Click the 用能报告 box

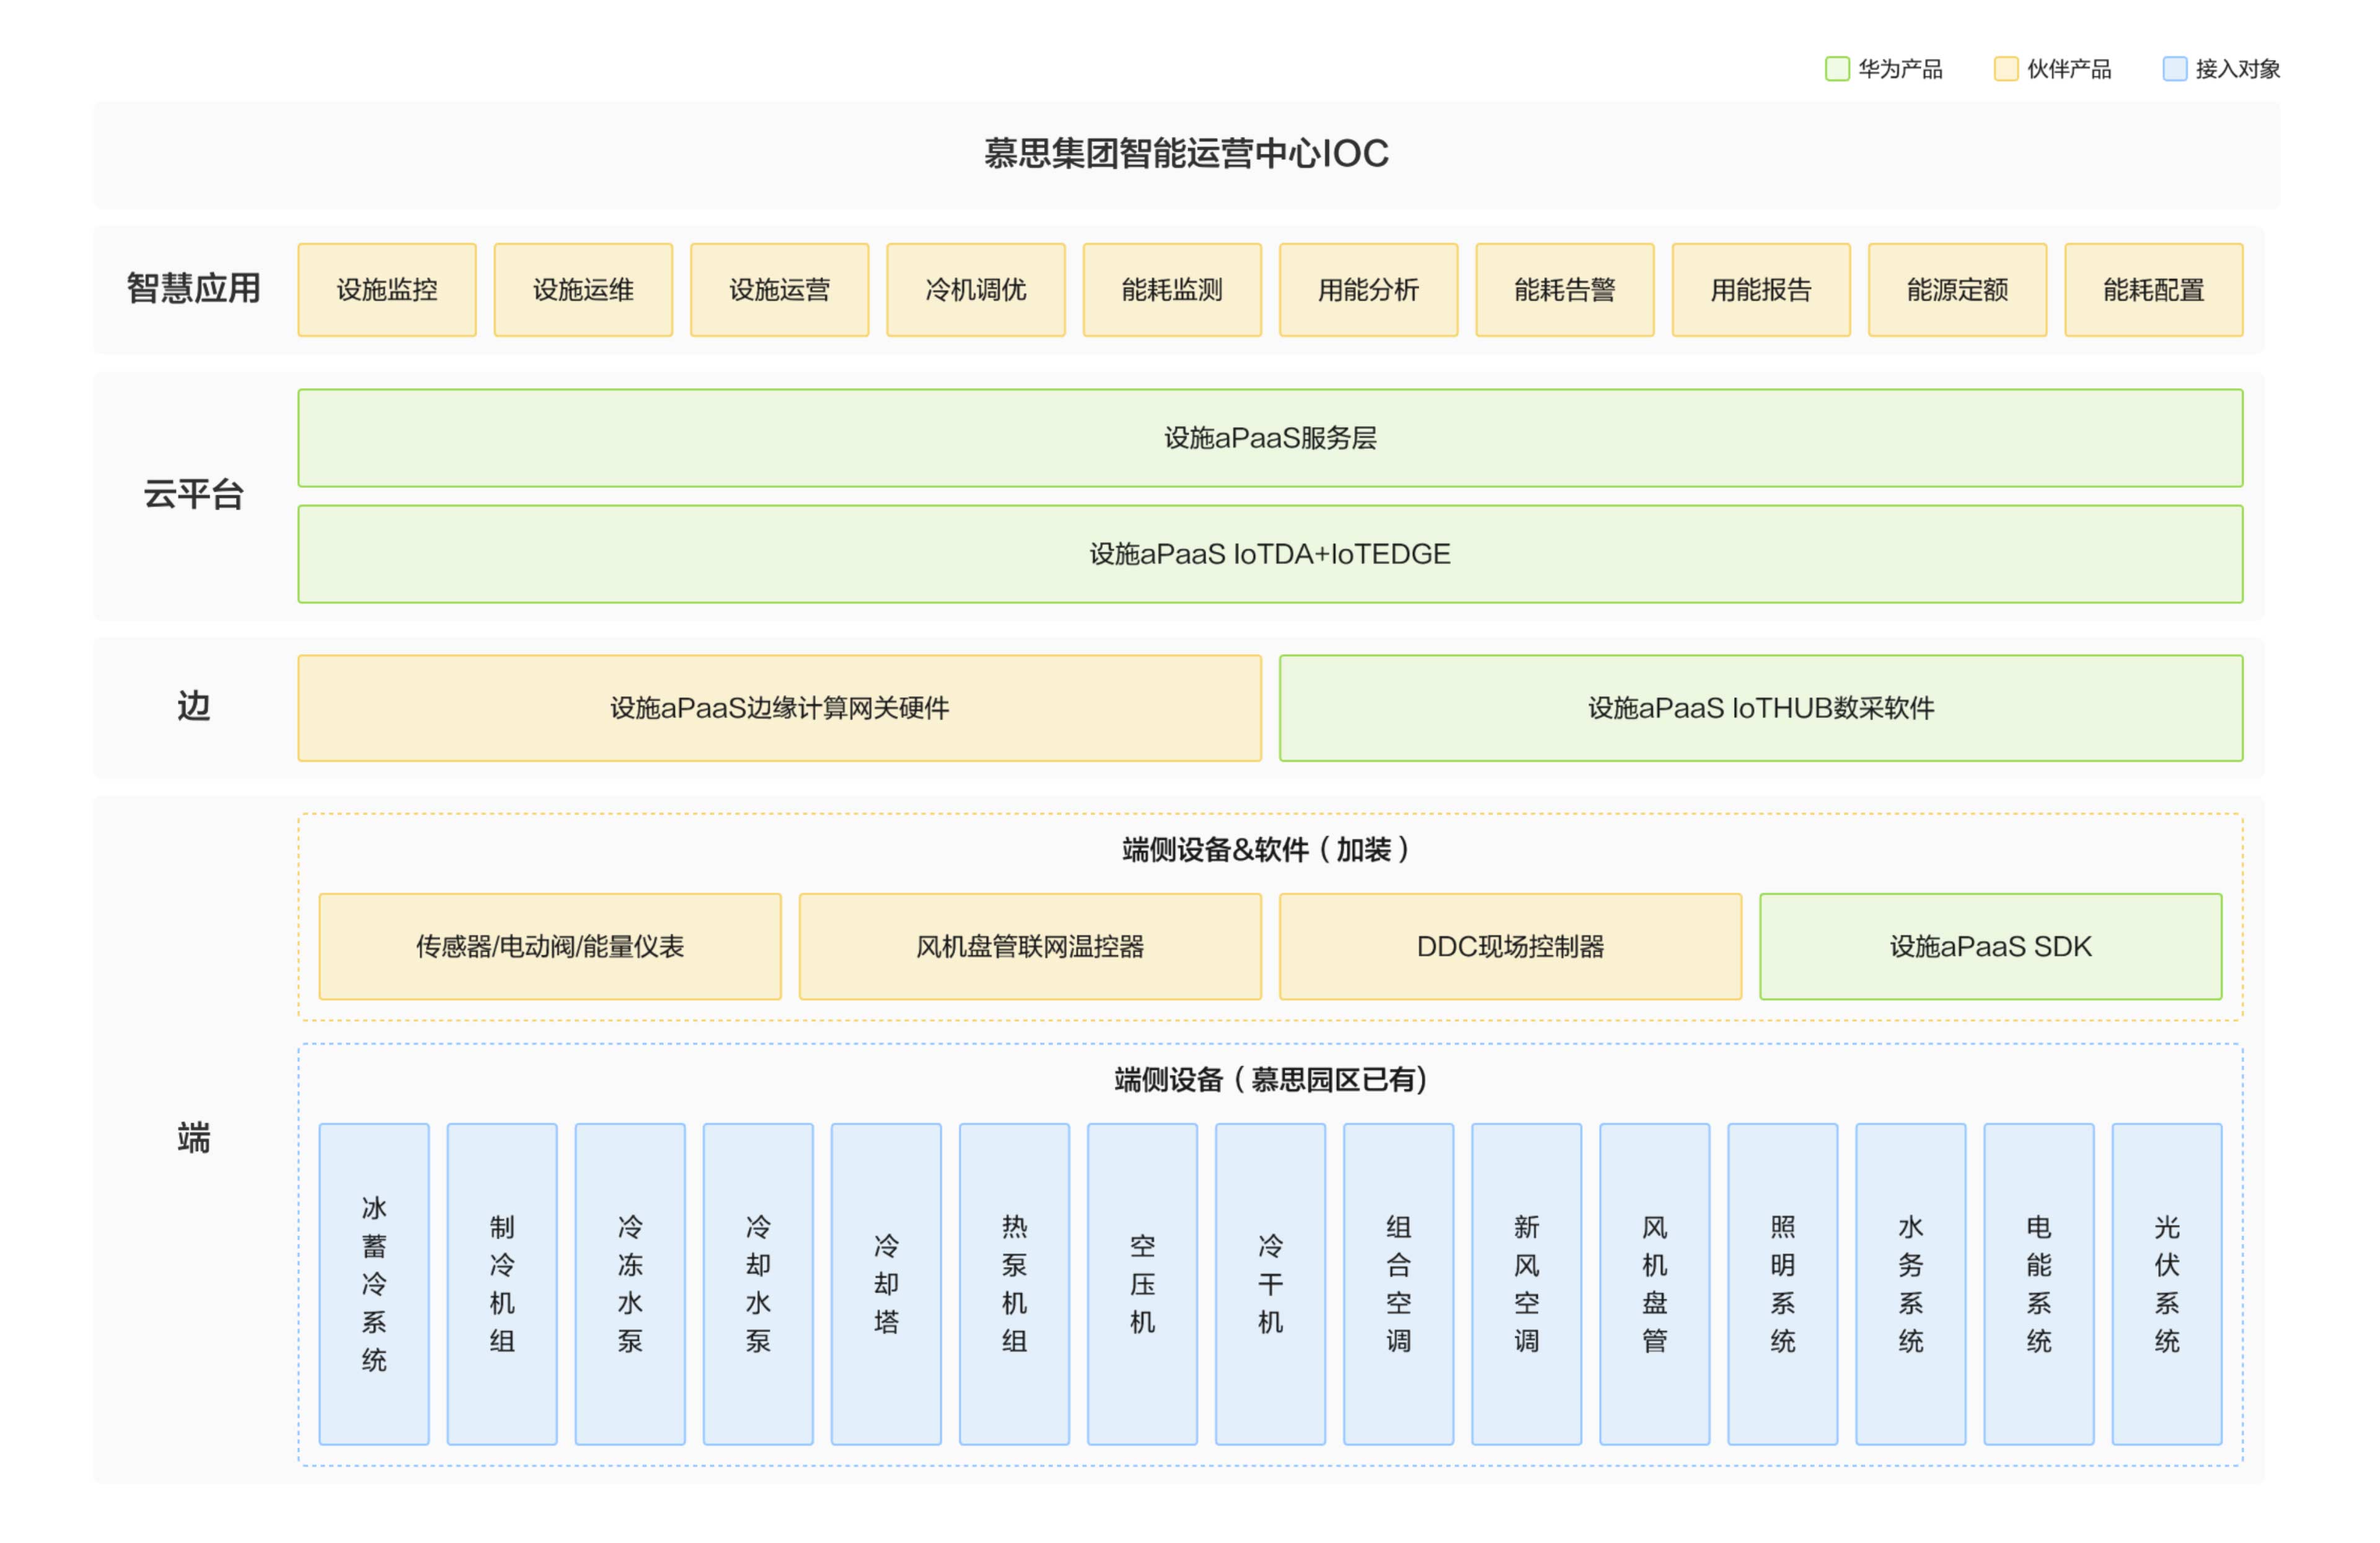(x=1761, y=290)
